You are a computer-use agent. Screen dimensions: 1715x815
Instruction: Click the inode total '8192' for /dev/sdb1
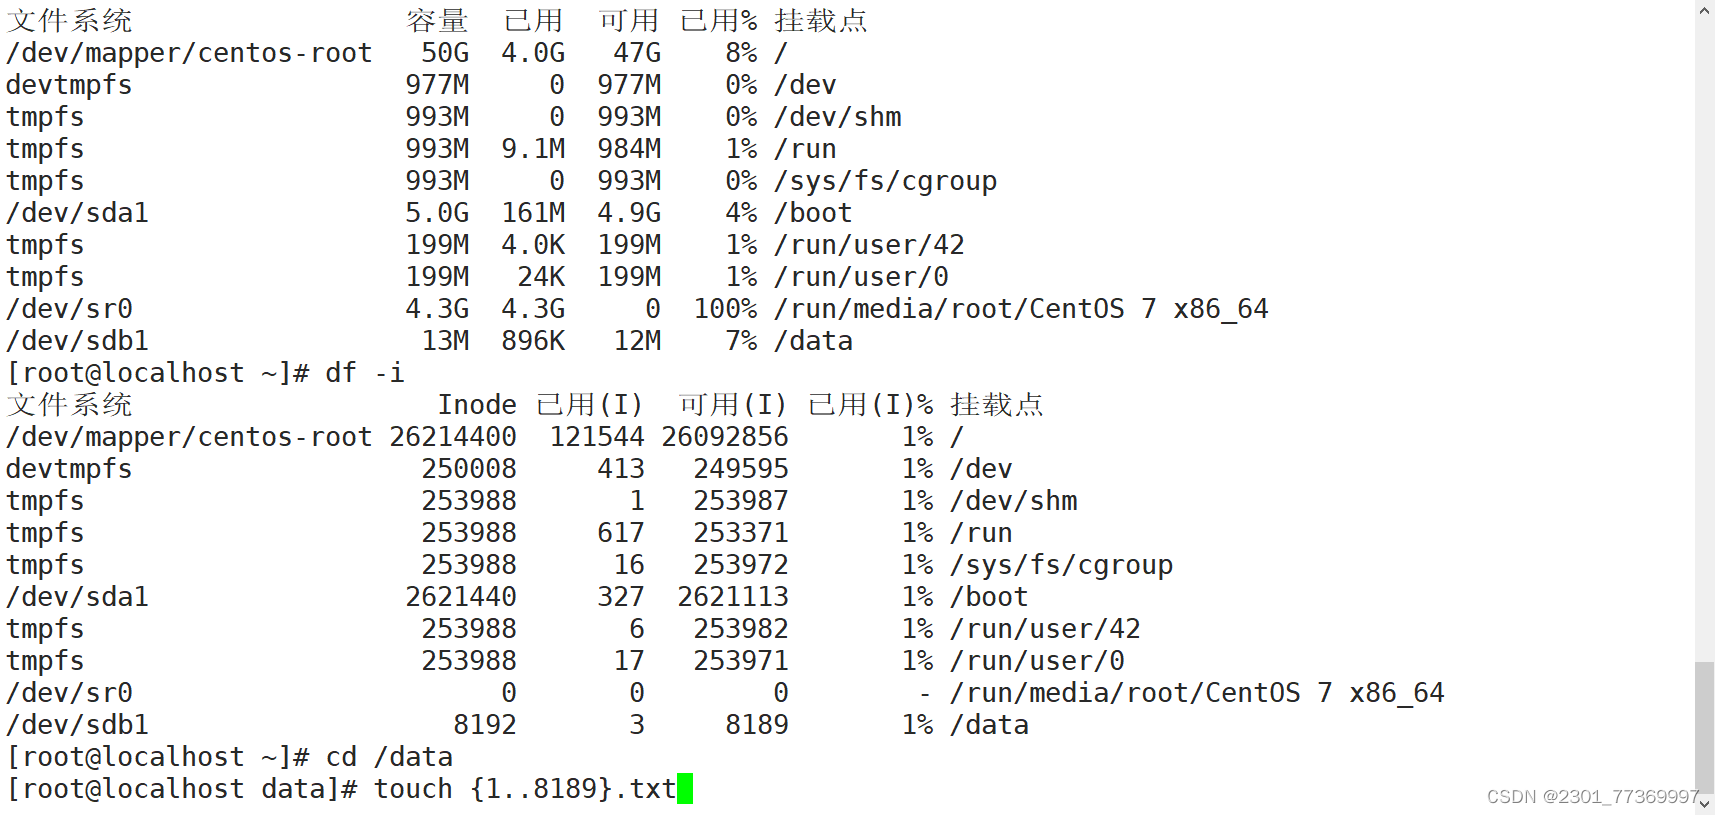point(485,725)
